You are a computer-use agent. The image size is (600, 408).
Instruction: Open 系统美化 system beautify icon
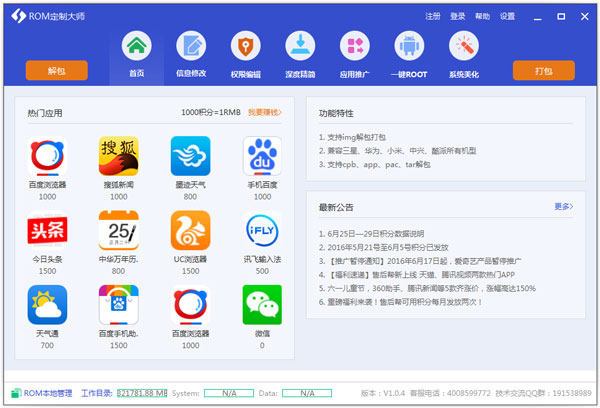[x=464, y=46]
